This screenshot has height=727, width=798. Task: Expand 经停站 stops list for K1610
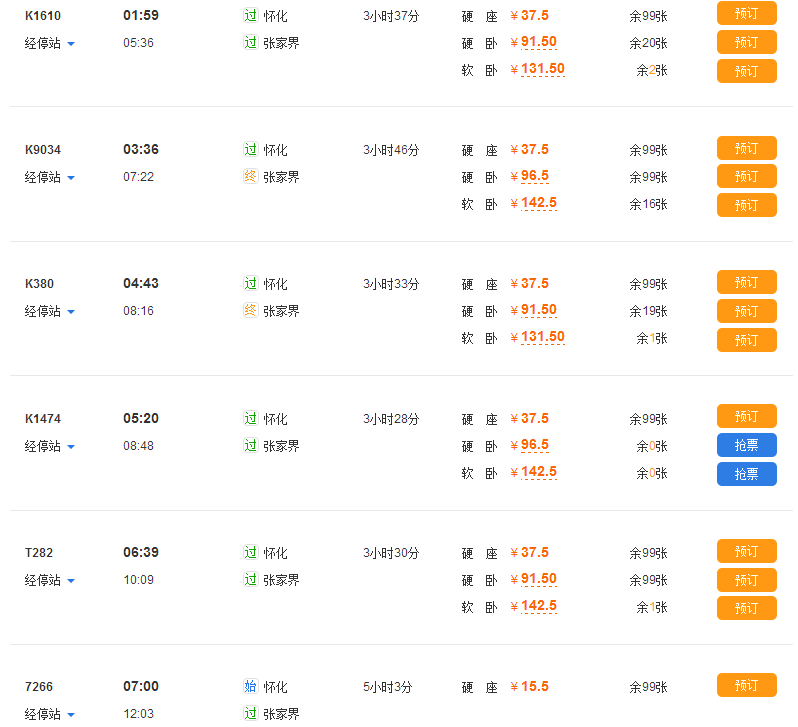pyautogui.click(x=50, y=43)
